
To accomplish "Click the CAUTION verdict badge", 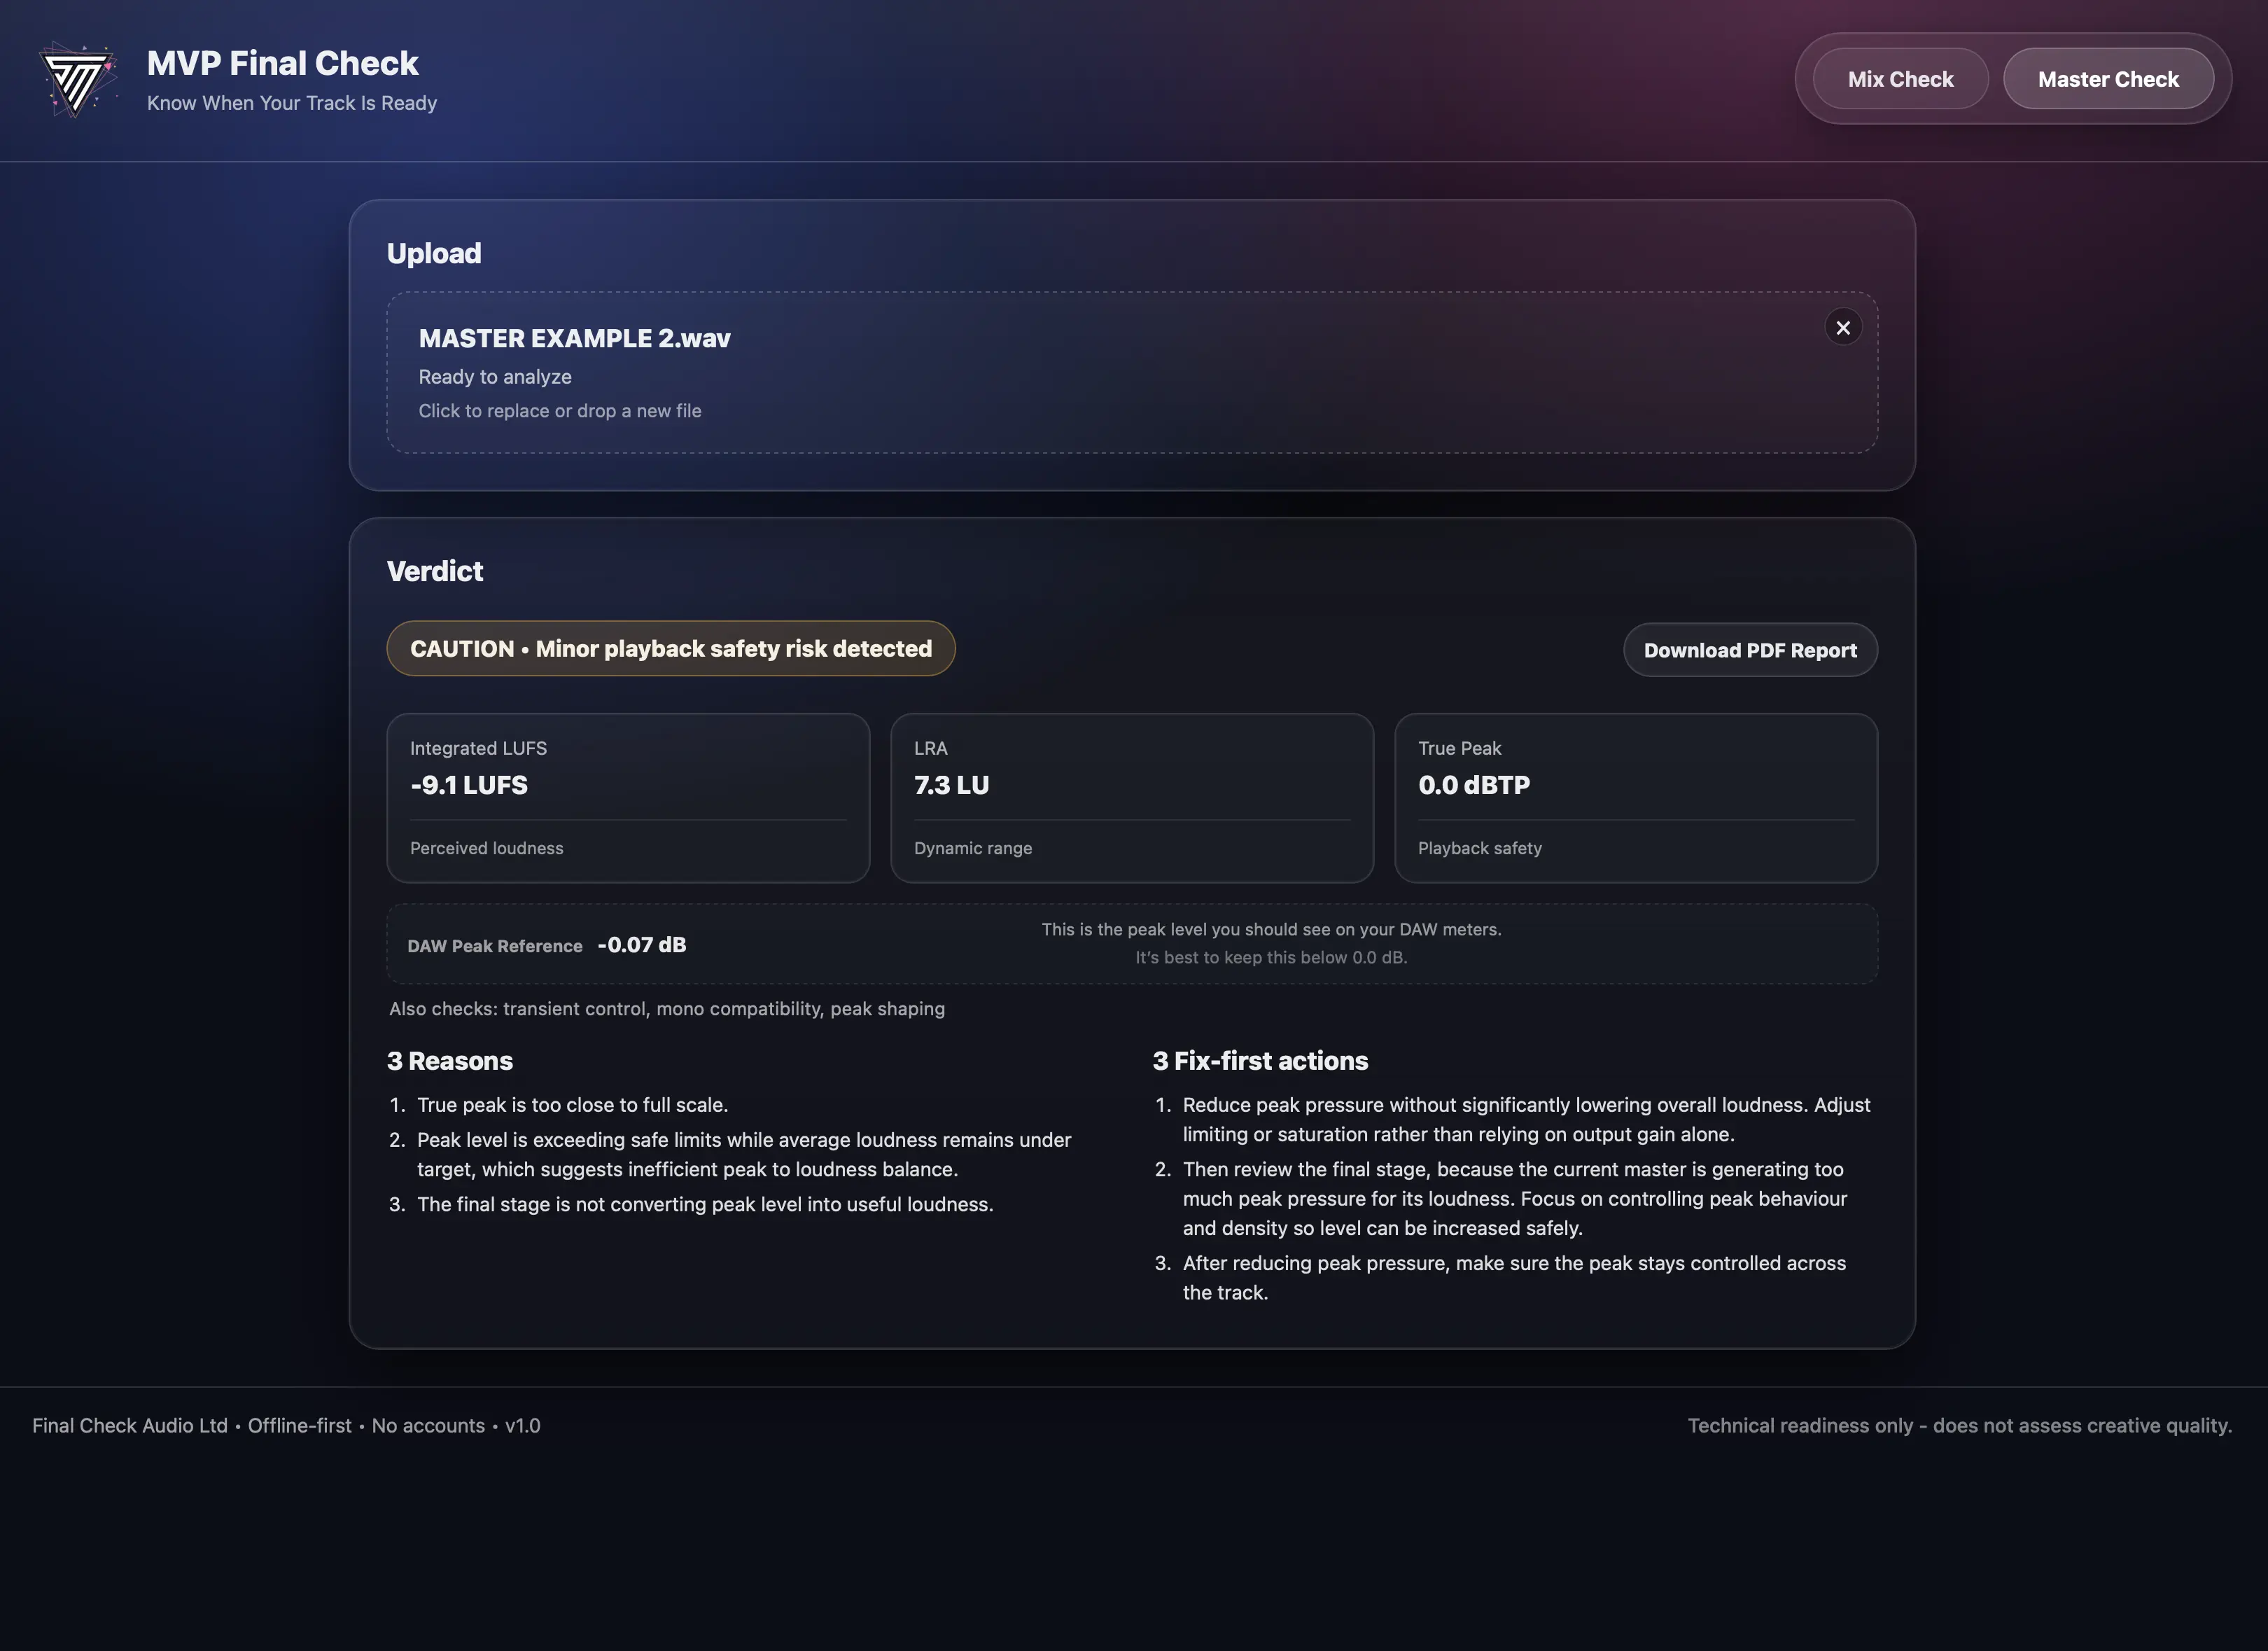I will [x=670, y=648].
